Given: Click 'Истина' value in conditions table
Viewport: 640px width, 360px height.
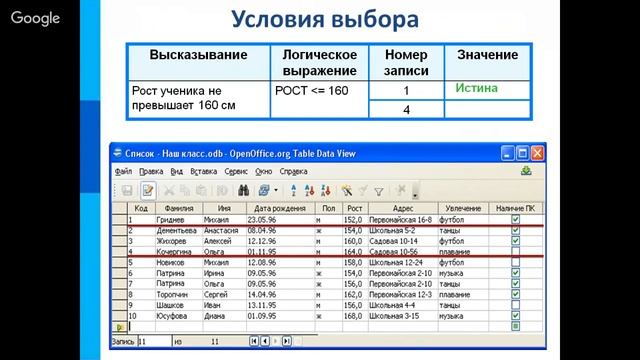Looking at the screenshot, I should [476, 88].
